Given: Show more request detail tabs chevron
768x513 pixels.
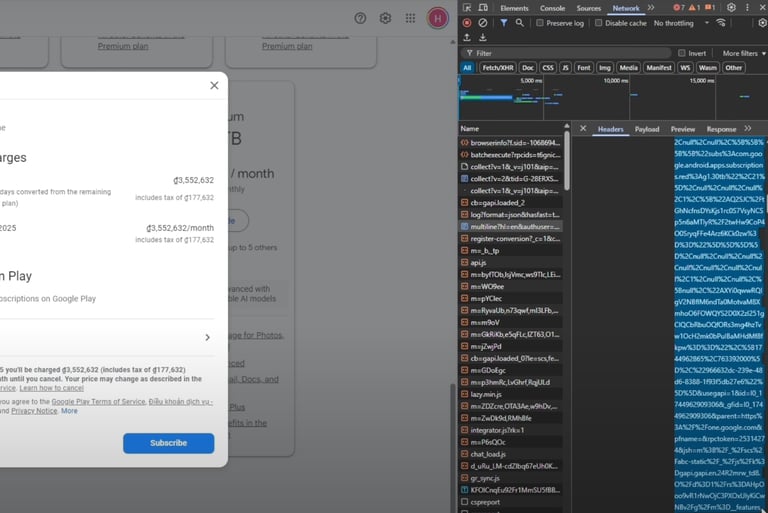Looking at the screenshot, I should click(747, 128).
